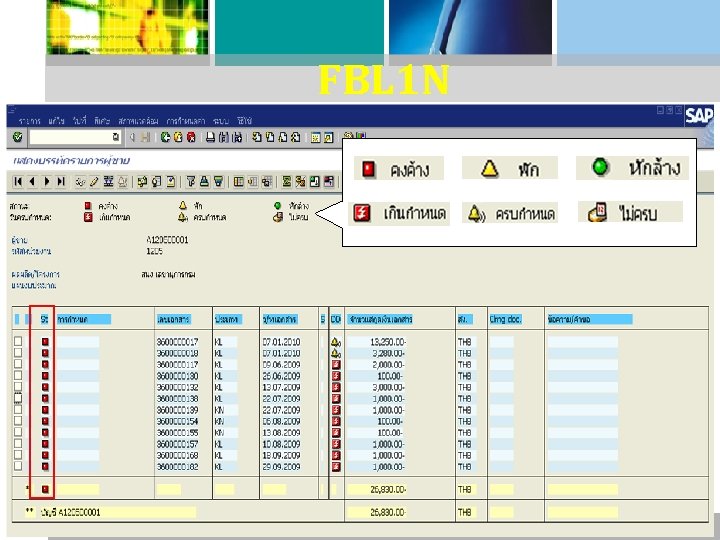Select amount cell 3,280.00-
Screen dimensions: 720x540
click(388, 353)
